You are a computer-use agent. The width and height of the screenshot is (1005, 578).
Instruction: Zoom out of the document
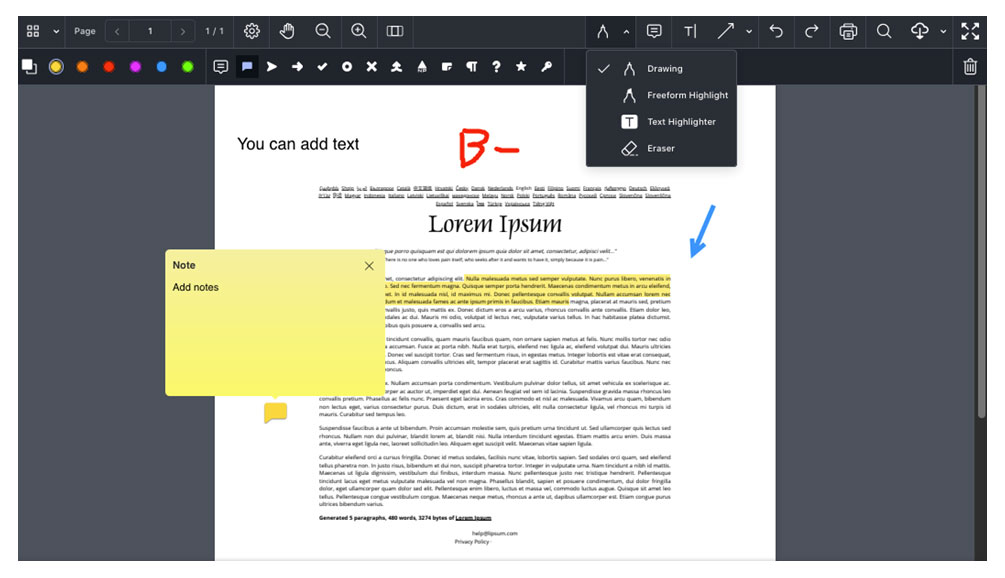(x=323, y=31)
